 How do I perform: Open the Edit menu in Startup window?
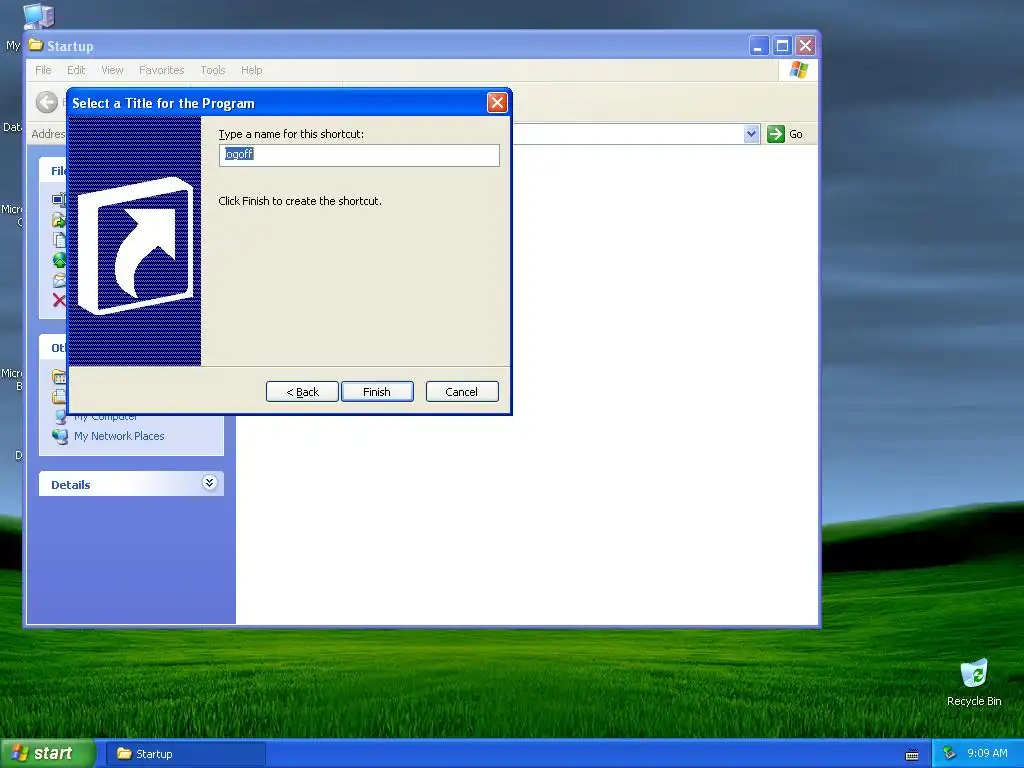[76, 70]
